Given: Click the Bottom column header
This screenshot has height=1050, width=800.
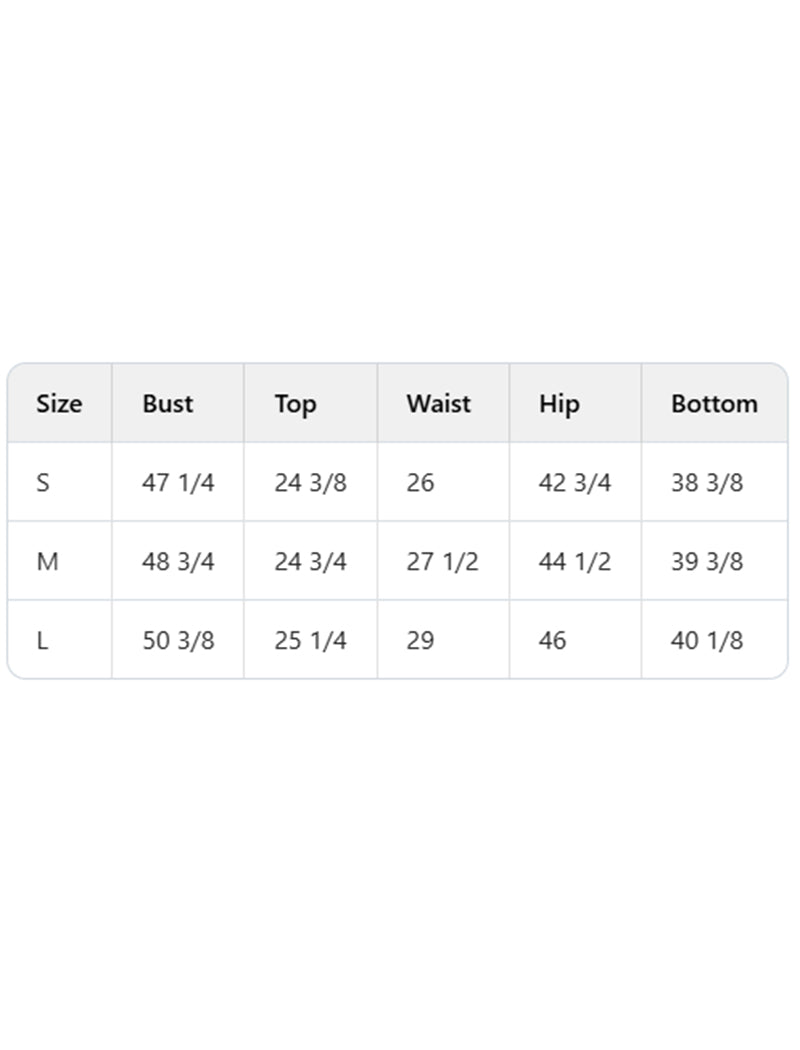Looking at the screenshot, I should click(x=714, y=404).
